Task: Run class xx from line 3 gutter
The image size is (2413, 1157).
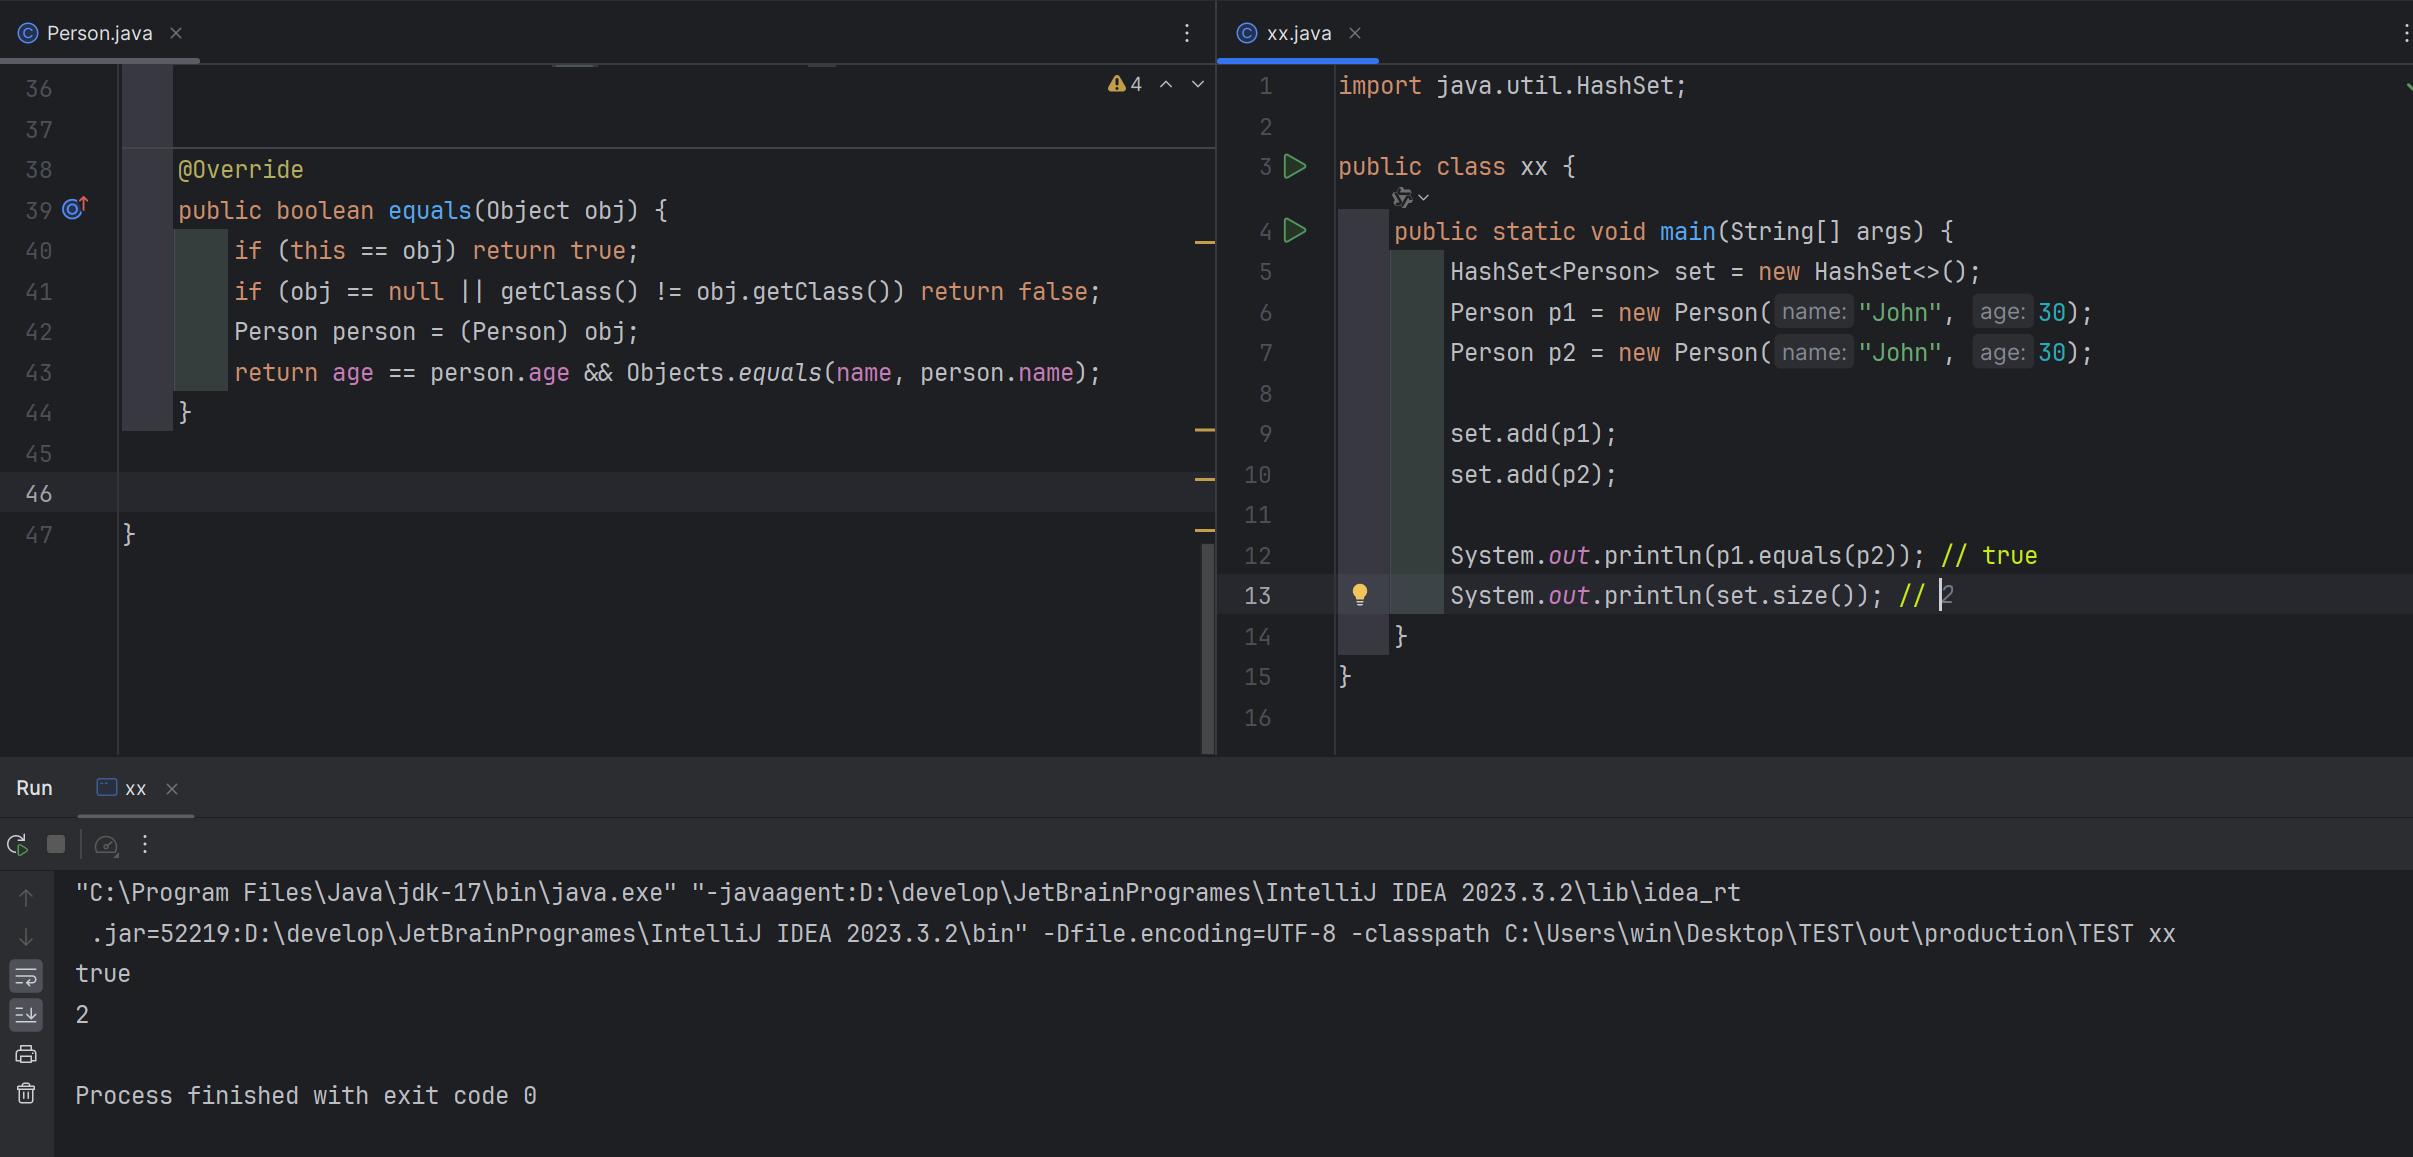Action: pos(1295,166)
